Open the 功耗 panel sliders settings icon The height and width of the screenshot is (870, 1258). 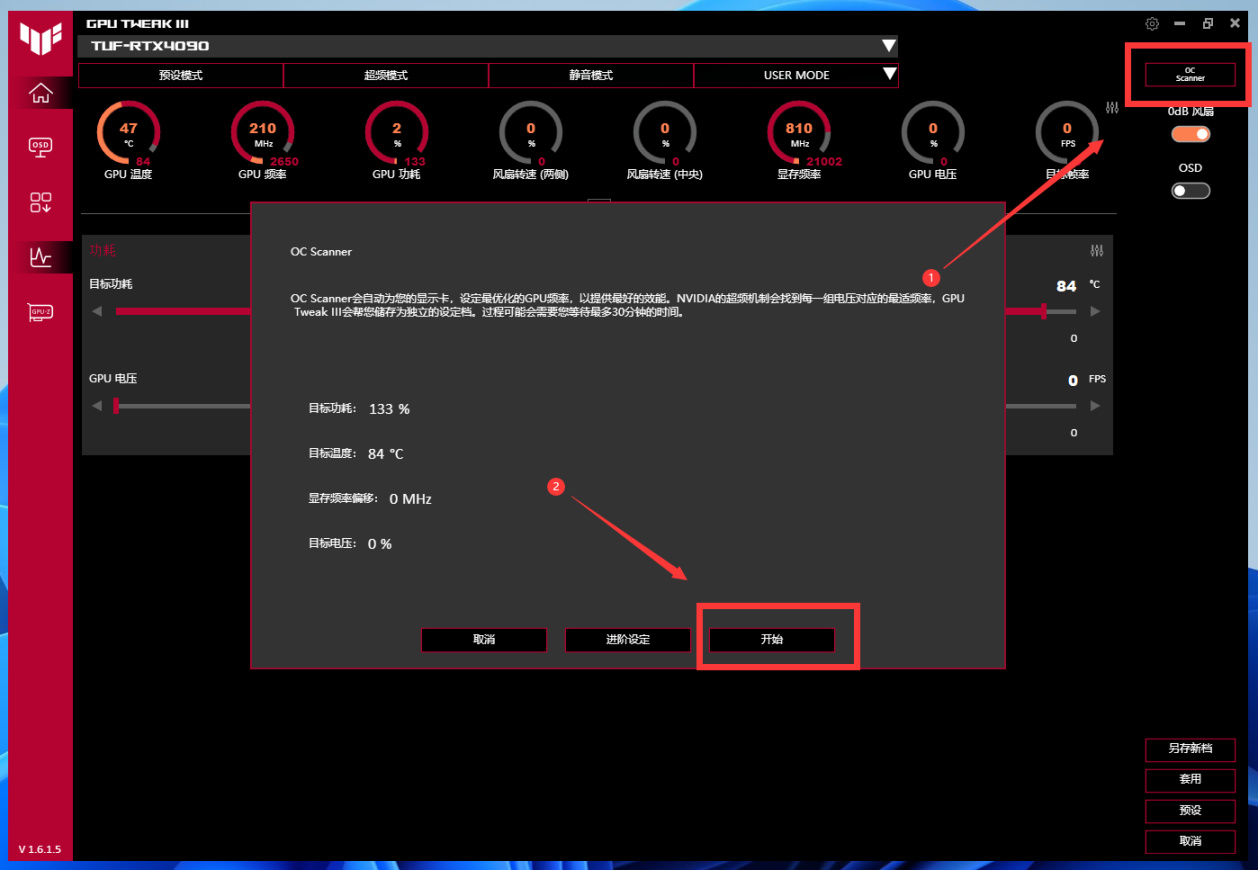coord(1097,250)
